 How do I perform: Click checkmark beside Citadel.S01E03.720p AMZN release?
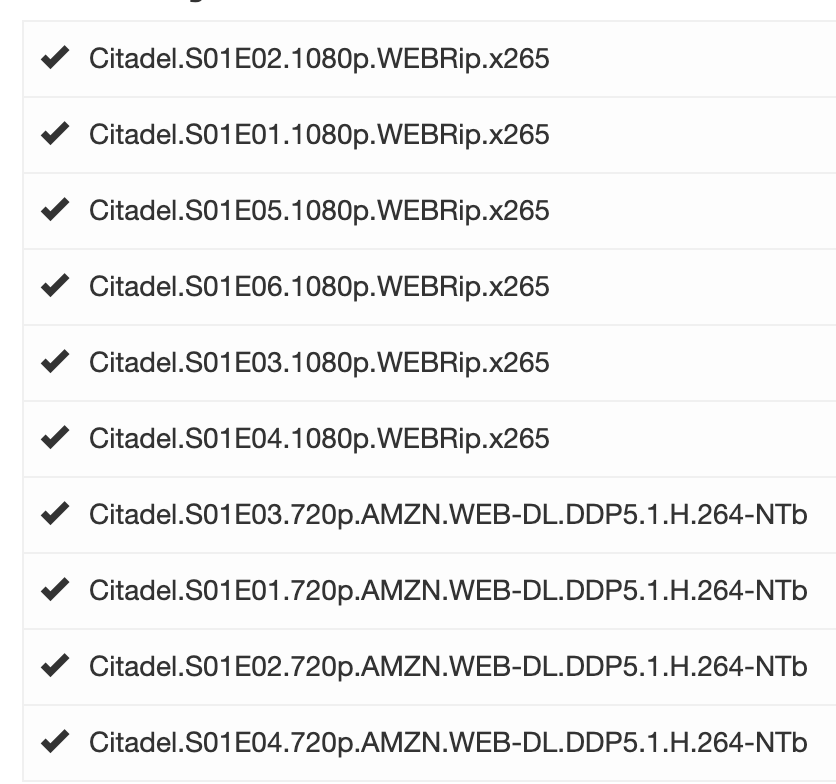[55, 513]
